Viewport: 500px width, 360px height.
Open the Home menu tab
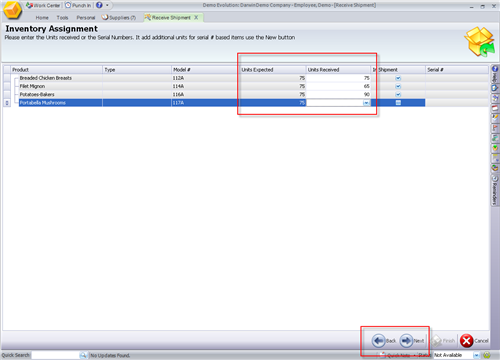[42, 18]
